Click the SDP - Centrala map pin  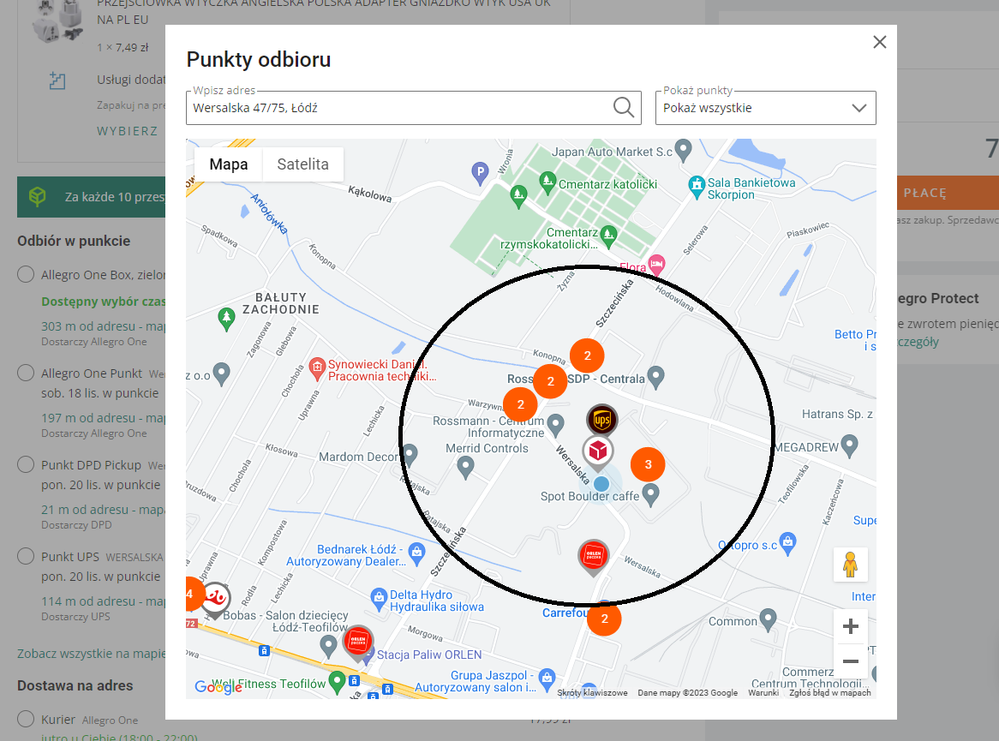656,377
